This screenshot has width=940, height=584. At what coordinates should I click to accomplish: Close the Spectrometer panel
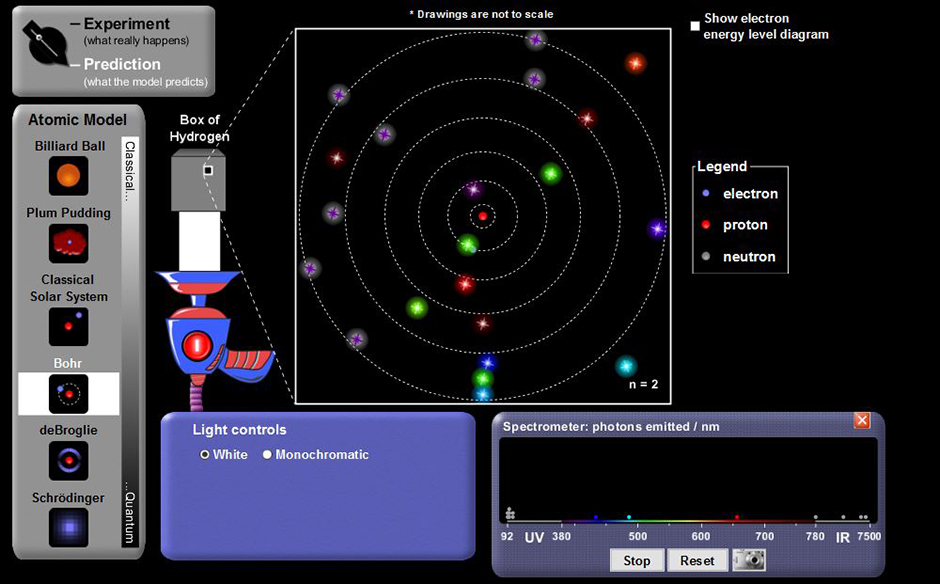[862, 420]
